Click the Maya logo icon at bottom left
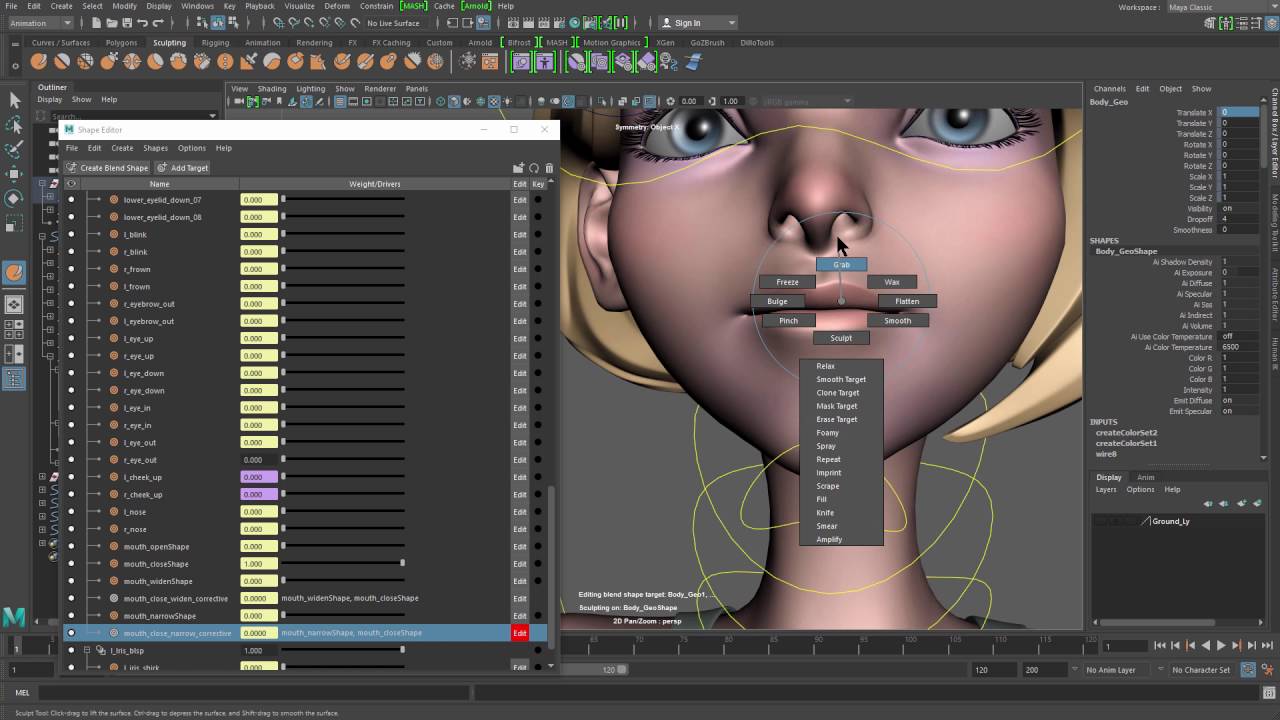Screen dimensions: 1280x720 14,617
